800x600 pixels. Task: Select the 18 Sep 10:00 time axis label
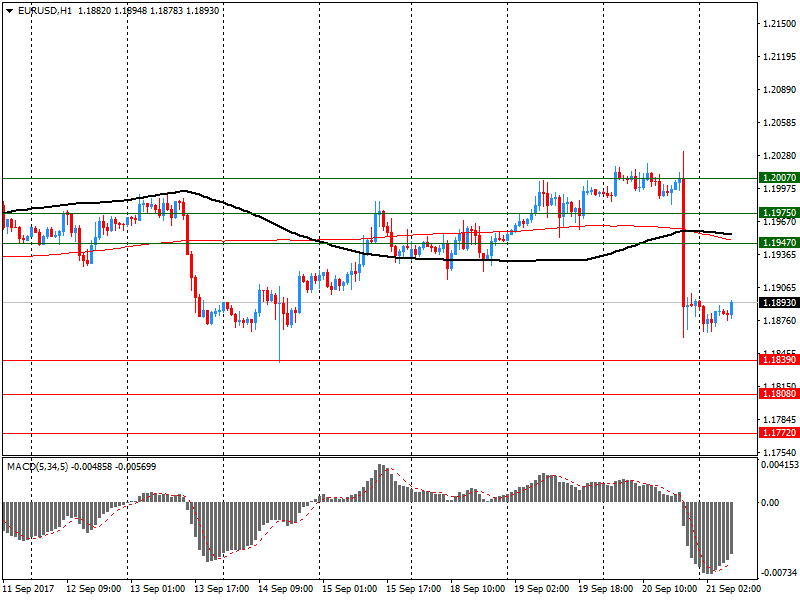coord(478,588)
